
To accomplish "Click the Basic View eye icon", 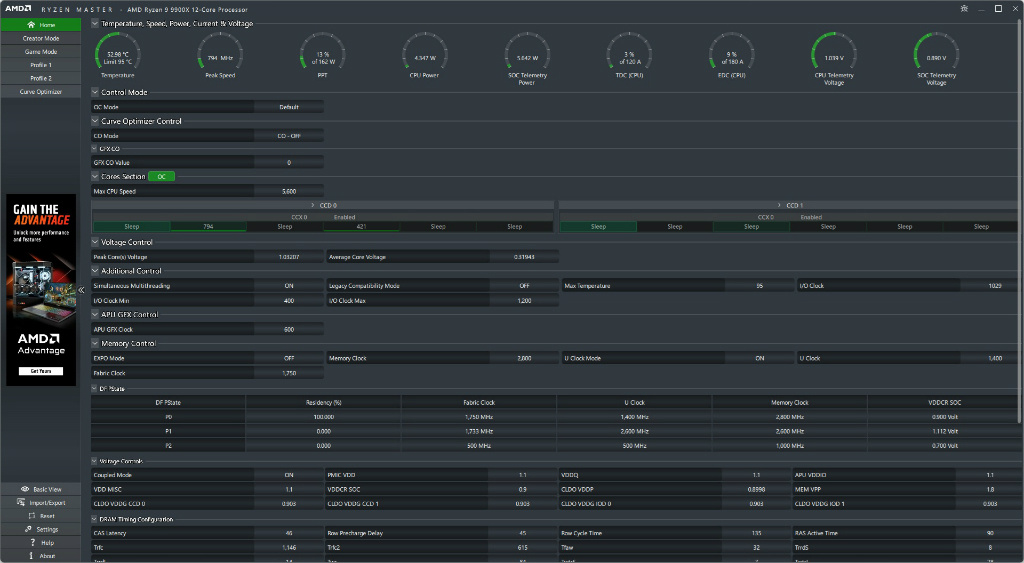I will (25, 489).
